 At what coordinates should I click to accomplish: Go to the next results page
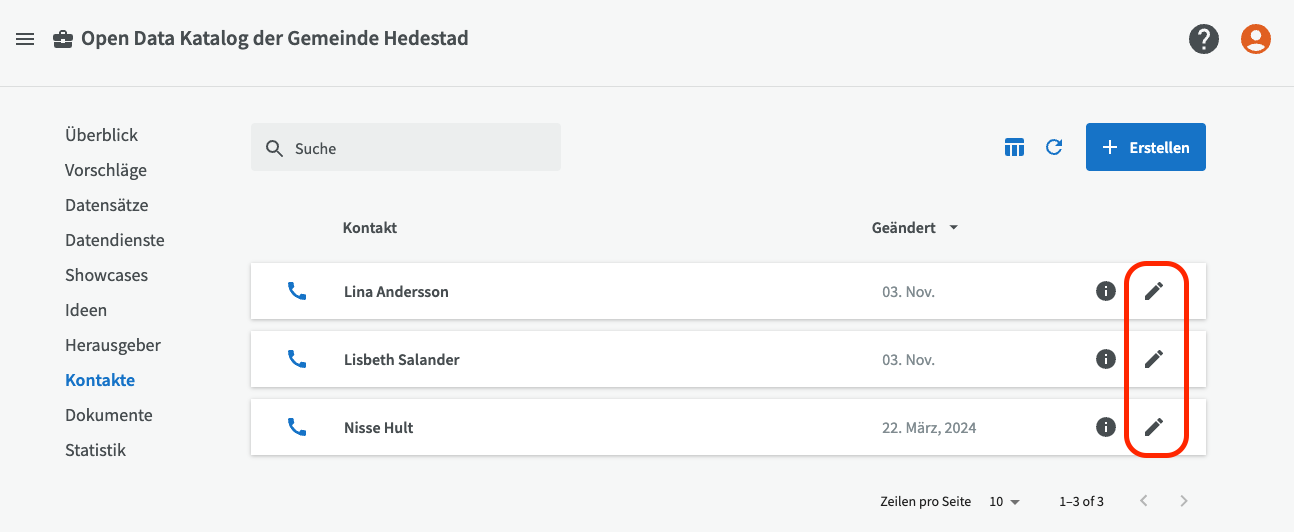pyautogui.click(x=1184, y=501)
